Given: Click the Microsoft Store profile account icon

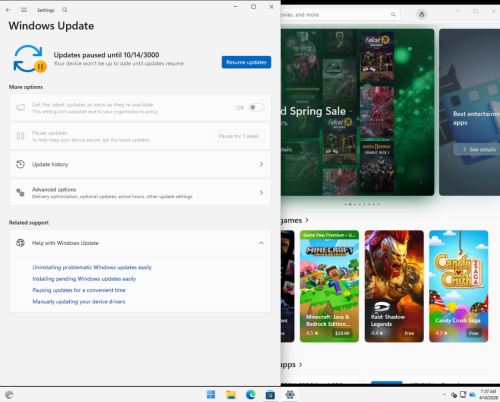Looking at the screenshot, I should [422, 14].
